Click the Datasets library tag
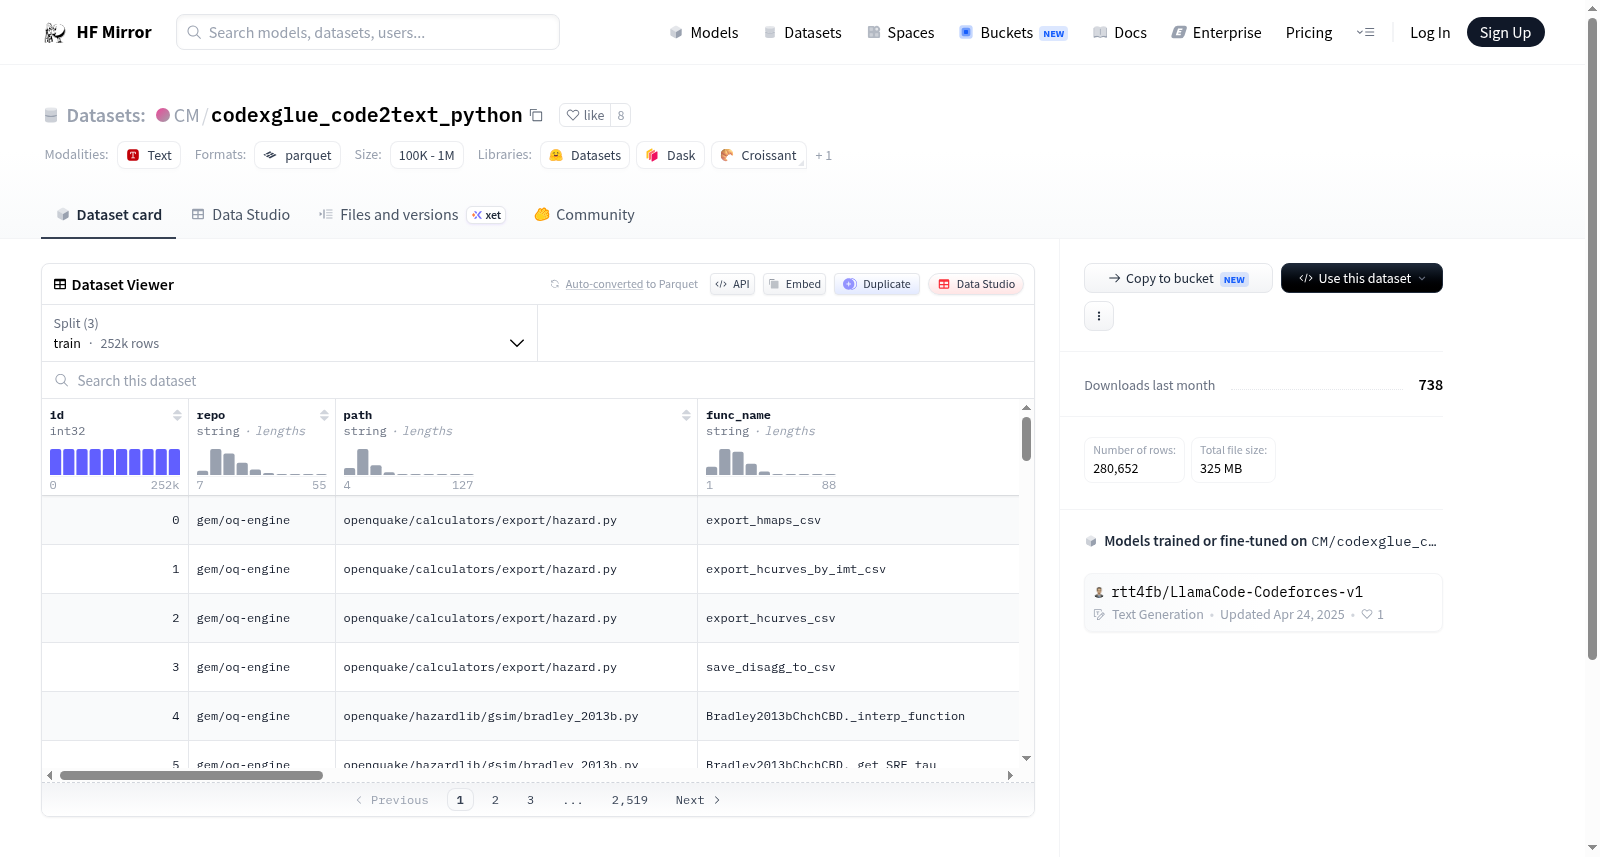Screen dimensions: 1600x857 585,155
